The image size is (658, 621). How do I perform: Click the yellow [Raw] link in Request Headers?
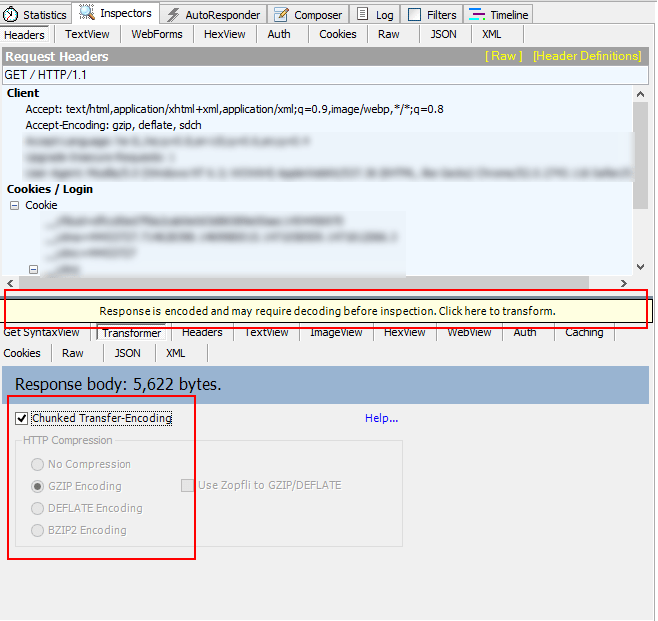tap(504, 56)
